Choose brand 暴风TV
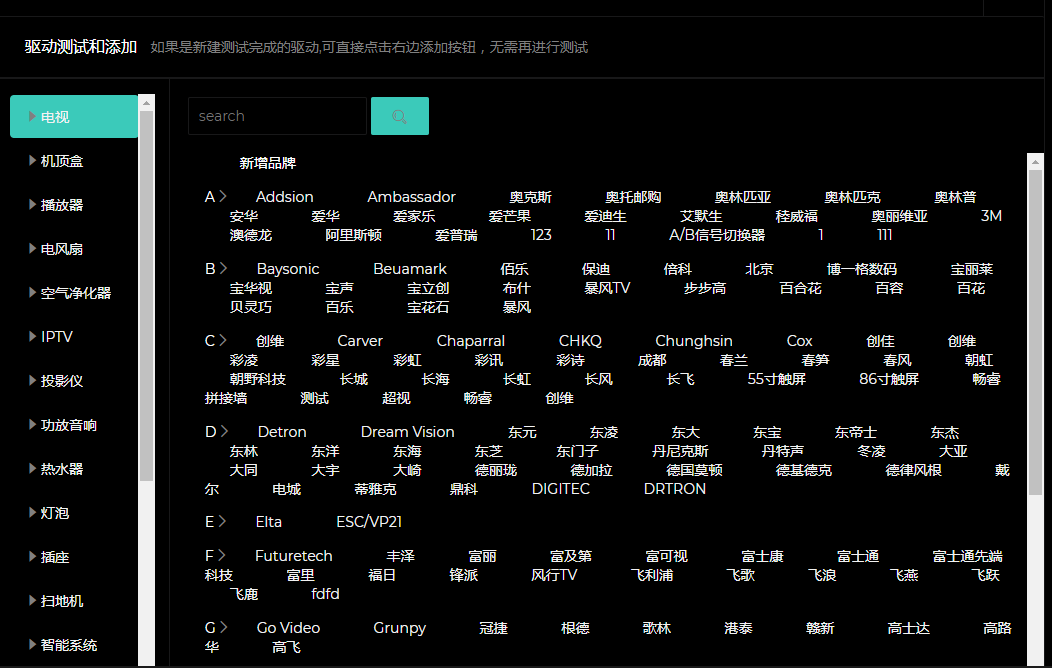 pos(607,288)
